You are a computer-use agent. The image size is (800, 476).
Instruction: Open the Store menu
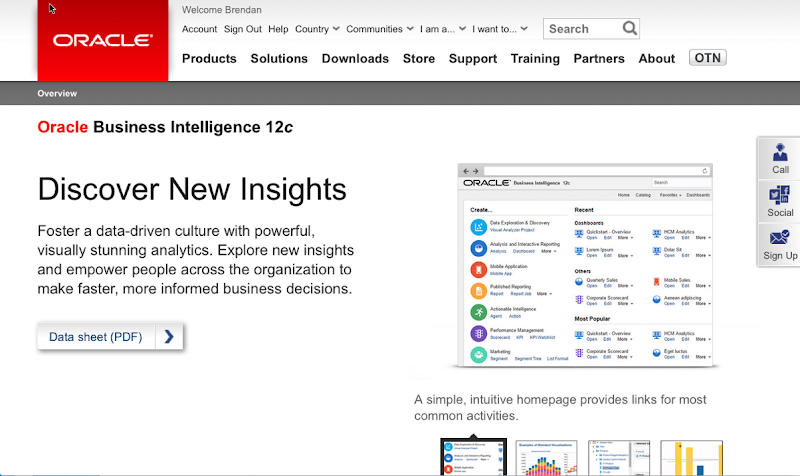[x=419, y=59]
